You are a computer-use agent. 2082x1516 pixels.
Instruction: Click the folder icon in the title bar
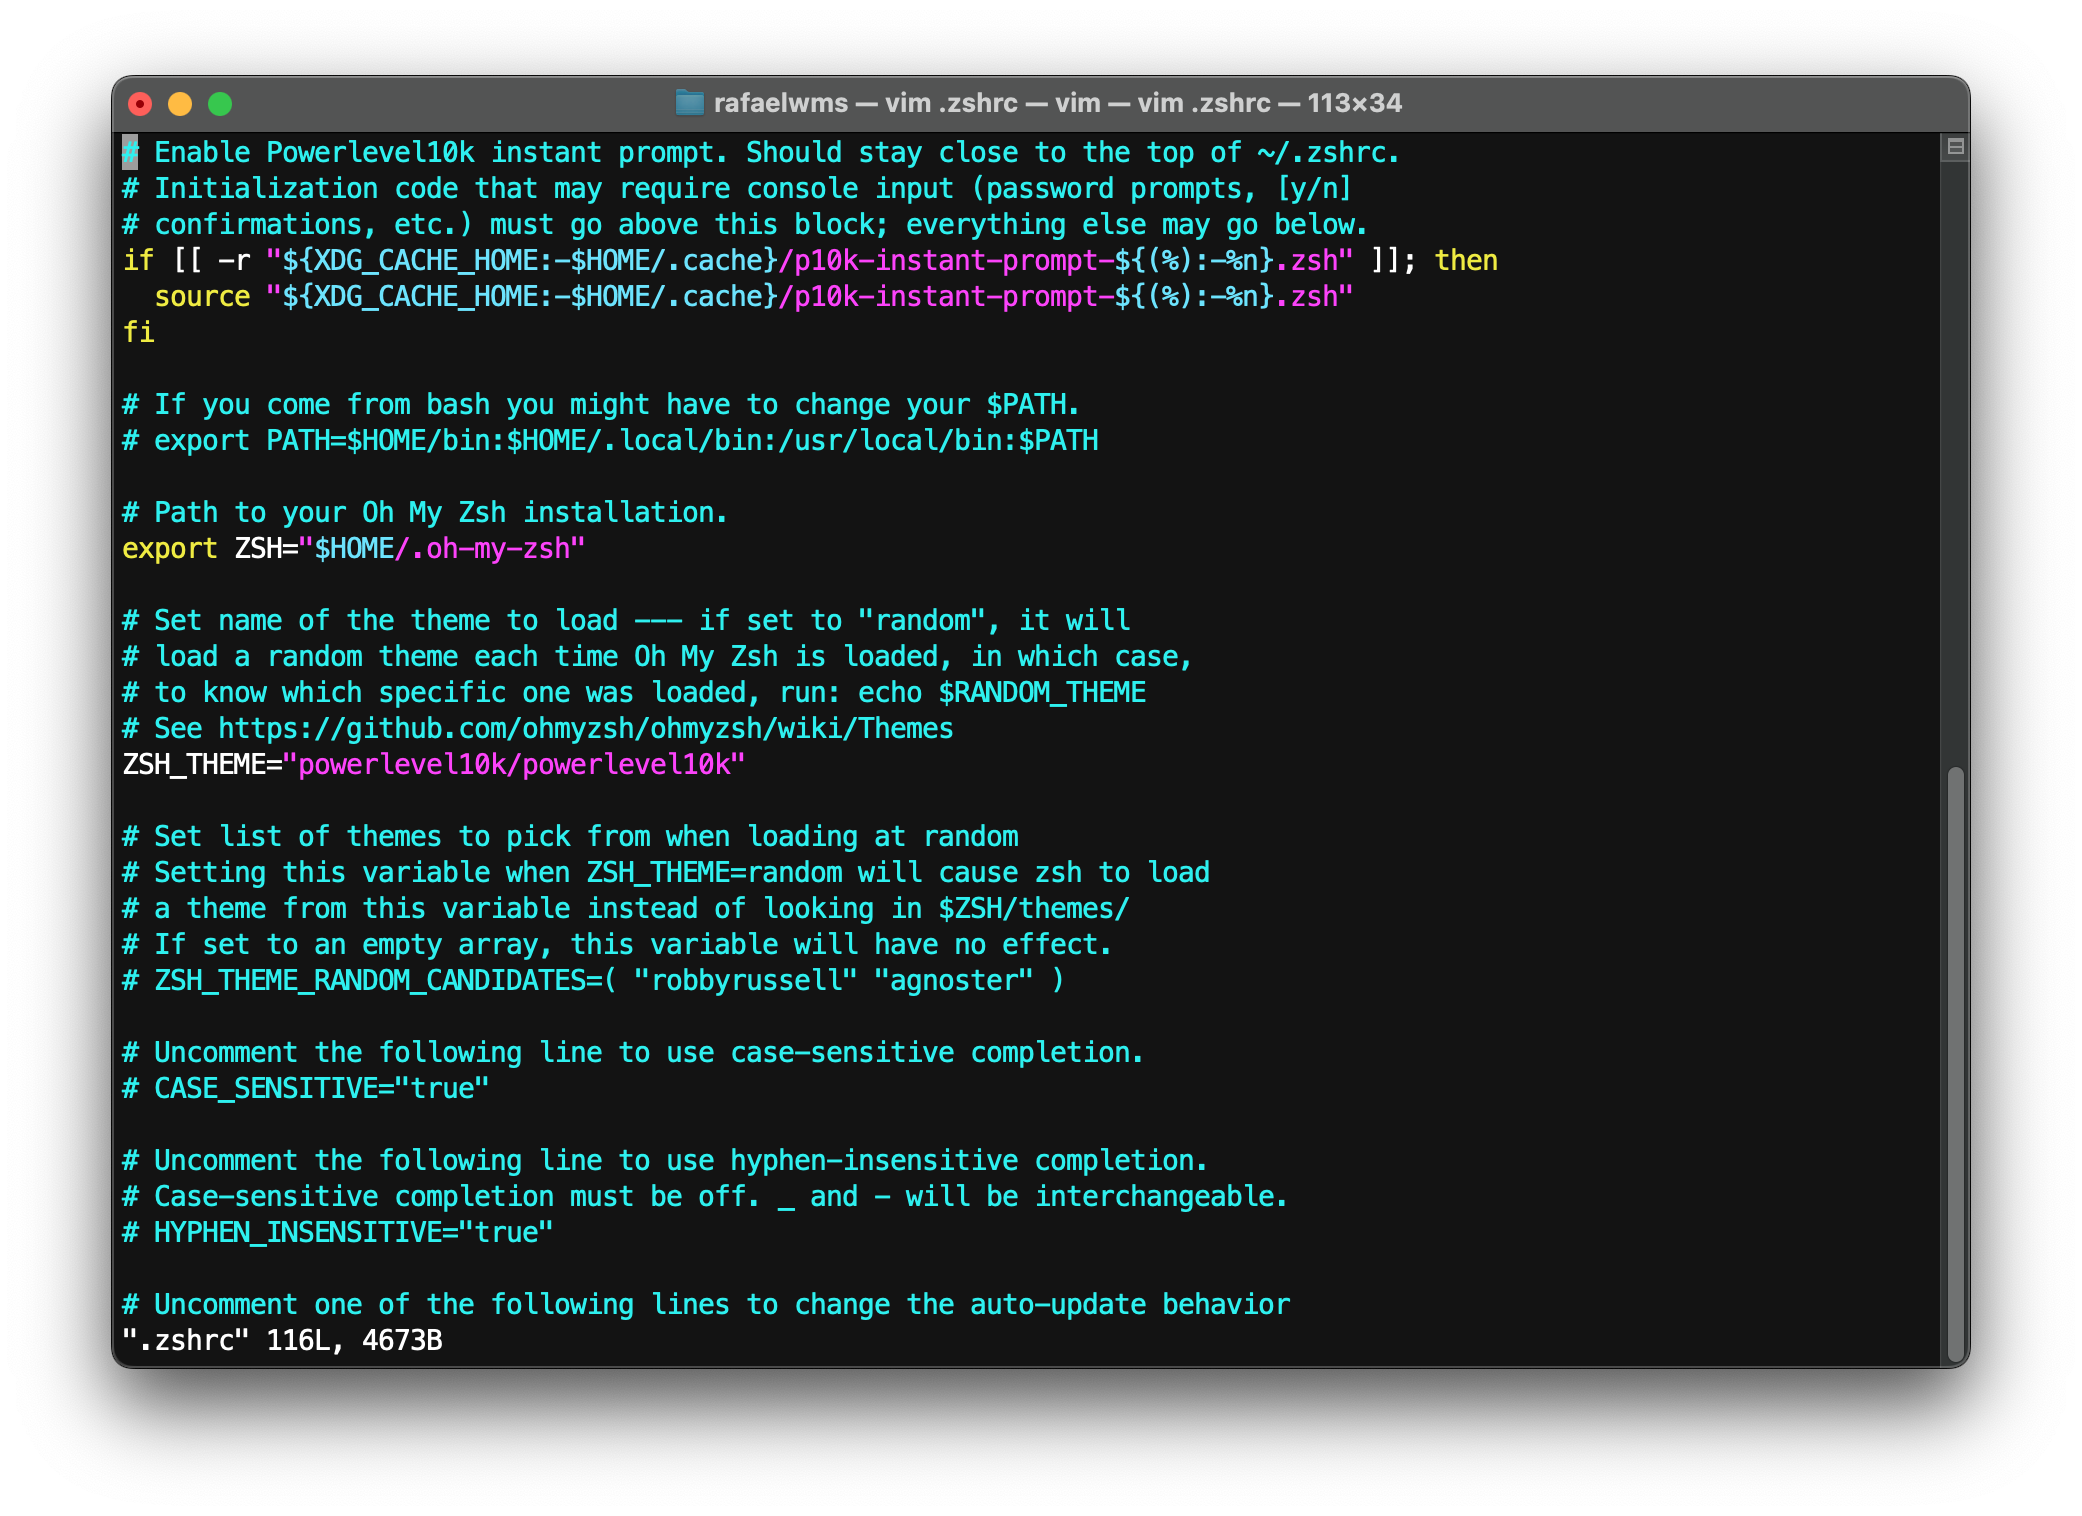pos(690,103)
